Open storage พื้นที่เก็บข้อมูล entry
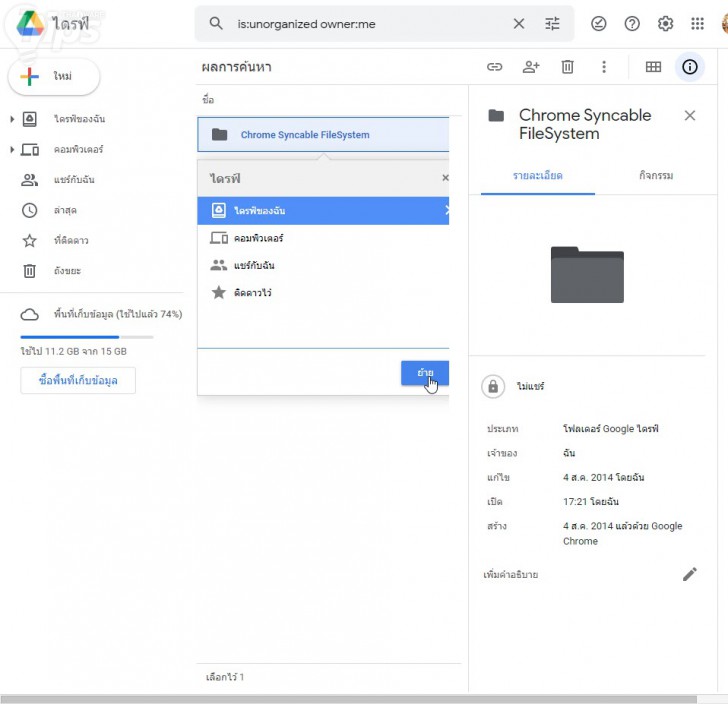Image resolution: width=728 pixels, height=704 pixels. click(x=101, y=314)
